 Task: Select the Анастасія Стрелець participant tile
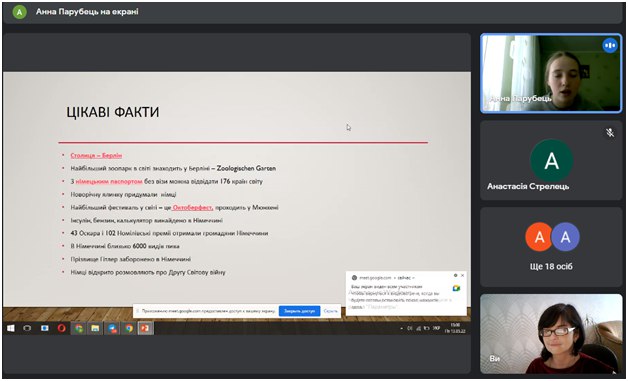point(551,160)
